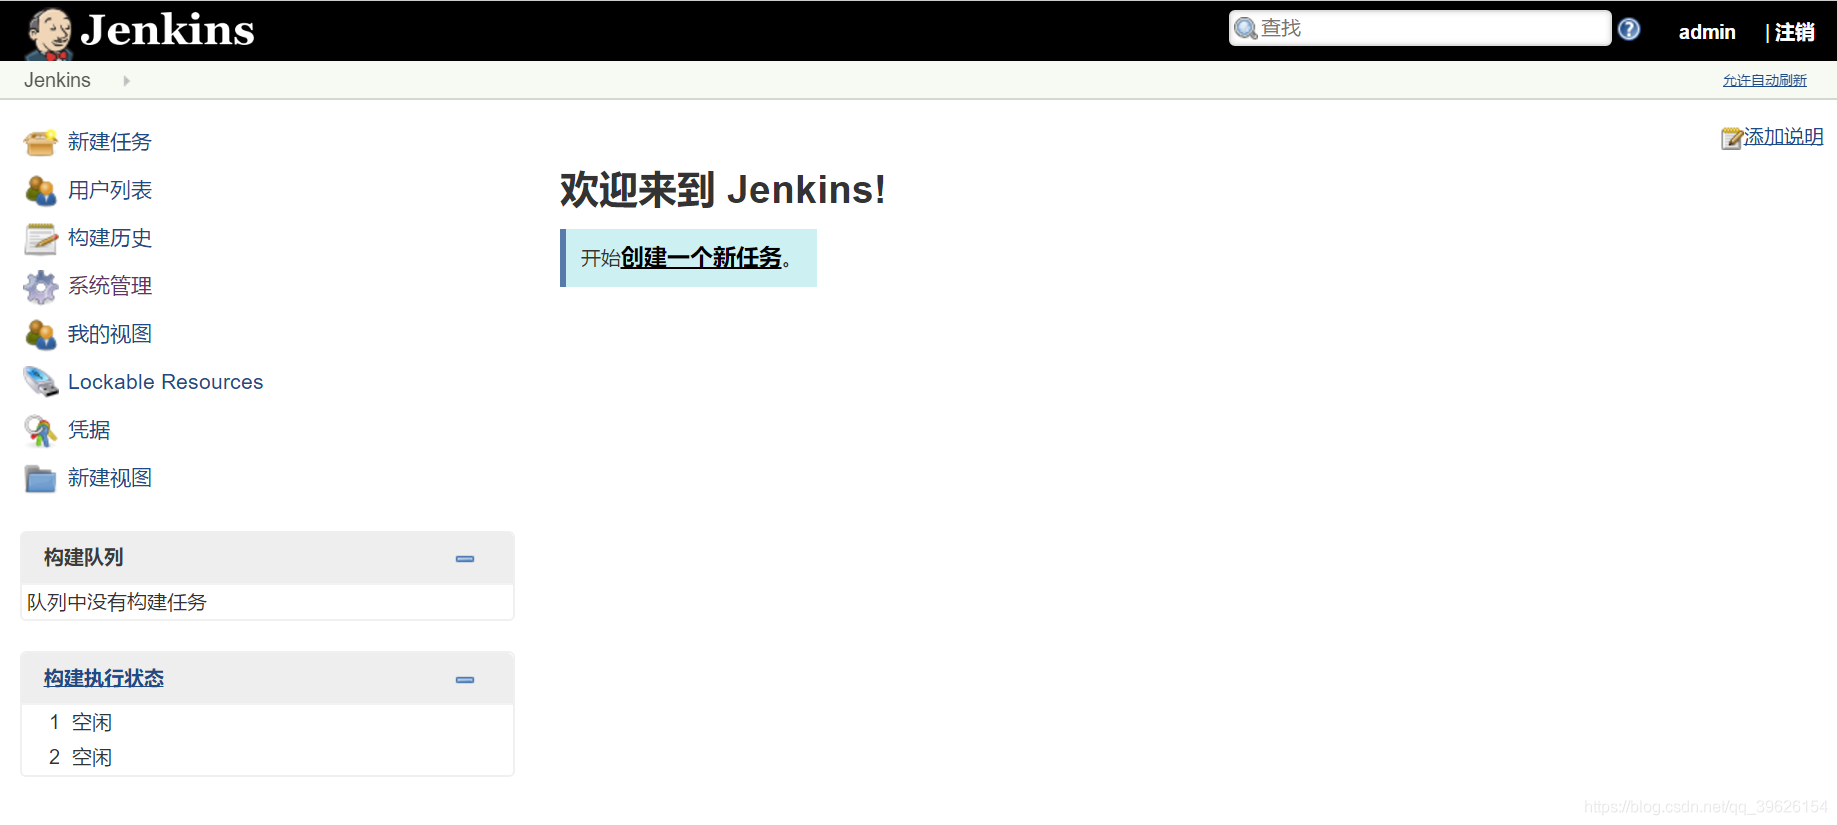Click the 添加说明 edit notepad icon
This screenshot has width=1837, height=825.
[1732, 138]
